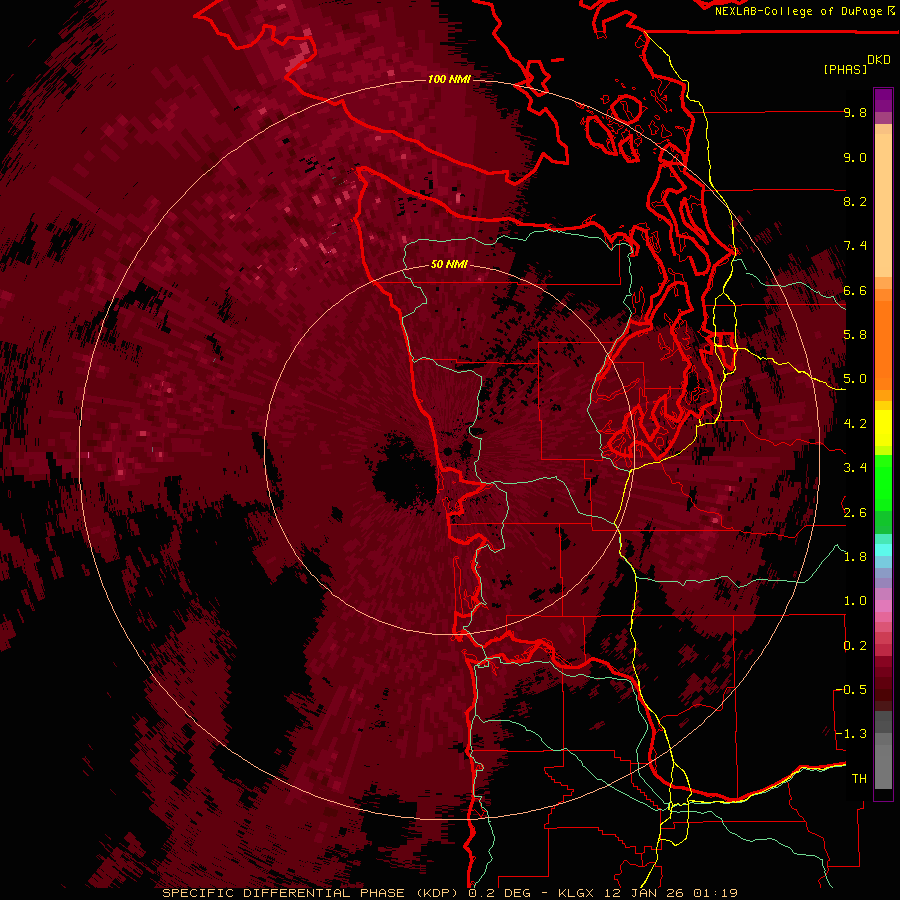Click the purple top segment of the color bar
The width and height of the screenshot is (900, 900).
click(x=883, y=100)
